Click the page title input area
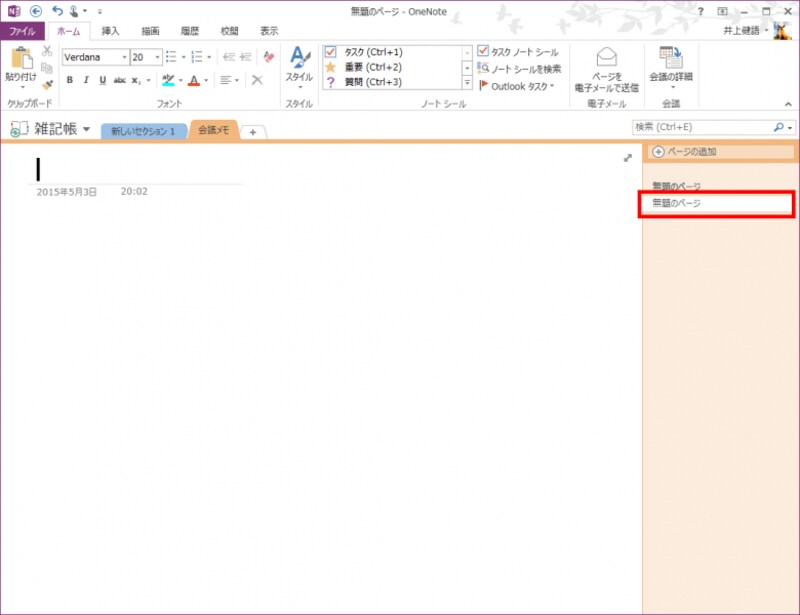Image resolution: width=800 pixels, height=615 pixels. pos(135,169)
